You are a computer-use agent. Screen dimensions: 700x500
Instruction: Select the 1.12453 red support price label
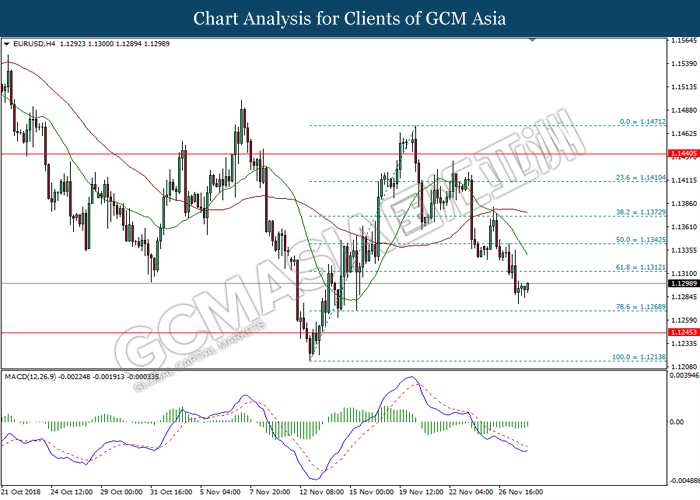[683, 332]
